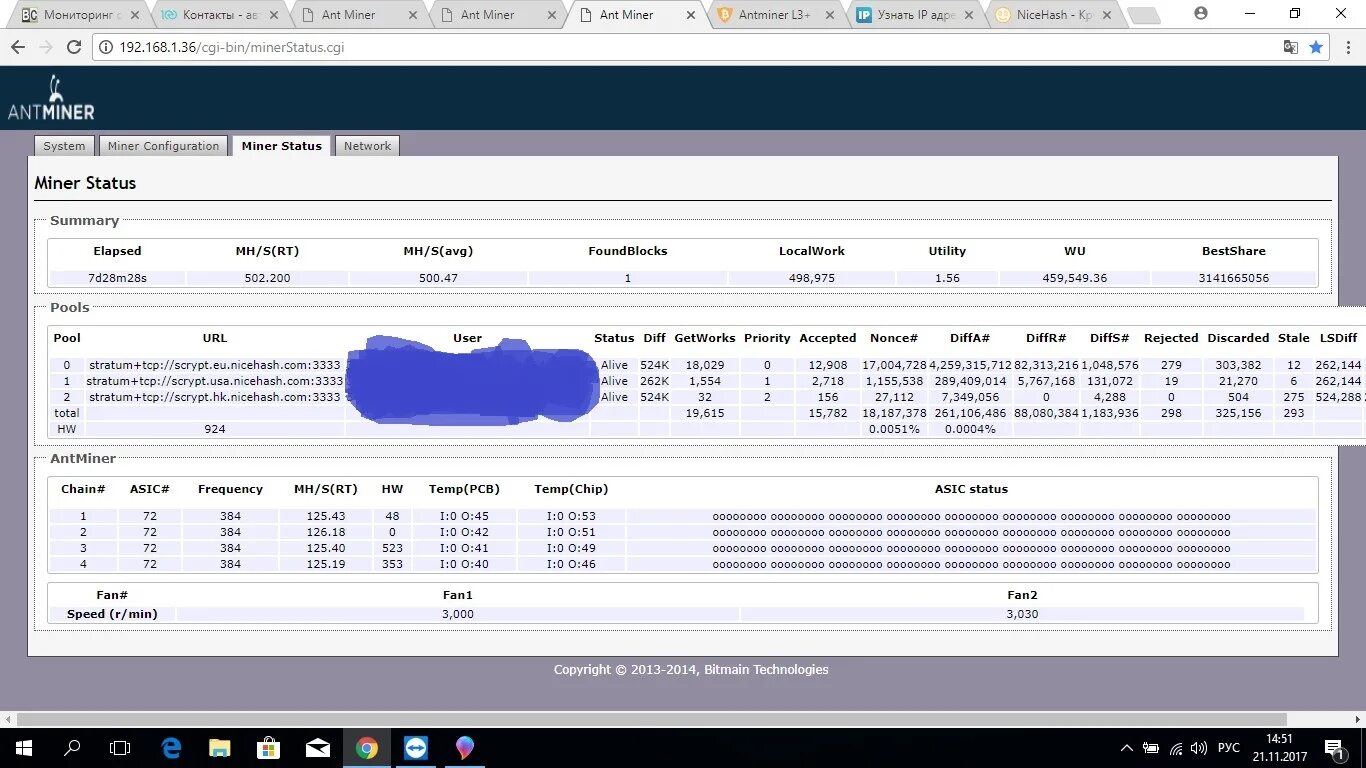Viewport: 1366px width, 768px height.
Task: Select the Miner Status tab
Action: point(282,146)
